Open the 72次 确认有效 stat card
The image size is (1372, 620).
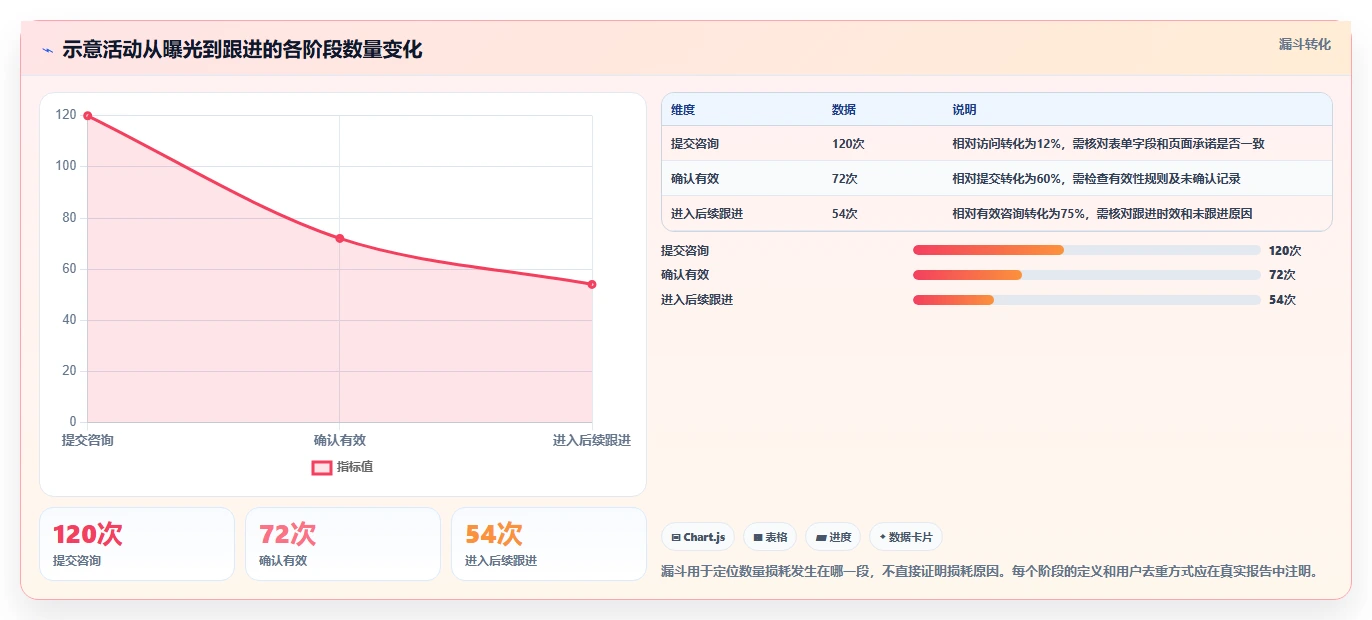click(343, 544)
